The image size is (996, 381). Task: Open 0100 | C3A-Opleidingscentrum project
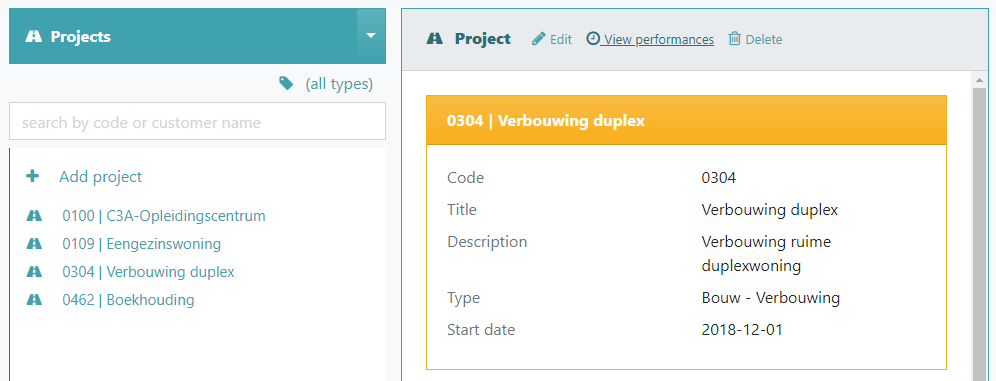(x=164, y=216)
